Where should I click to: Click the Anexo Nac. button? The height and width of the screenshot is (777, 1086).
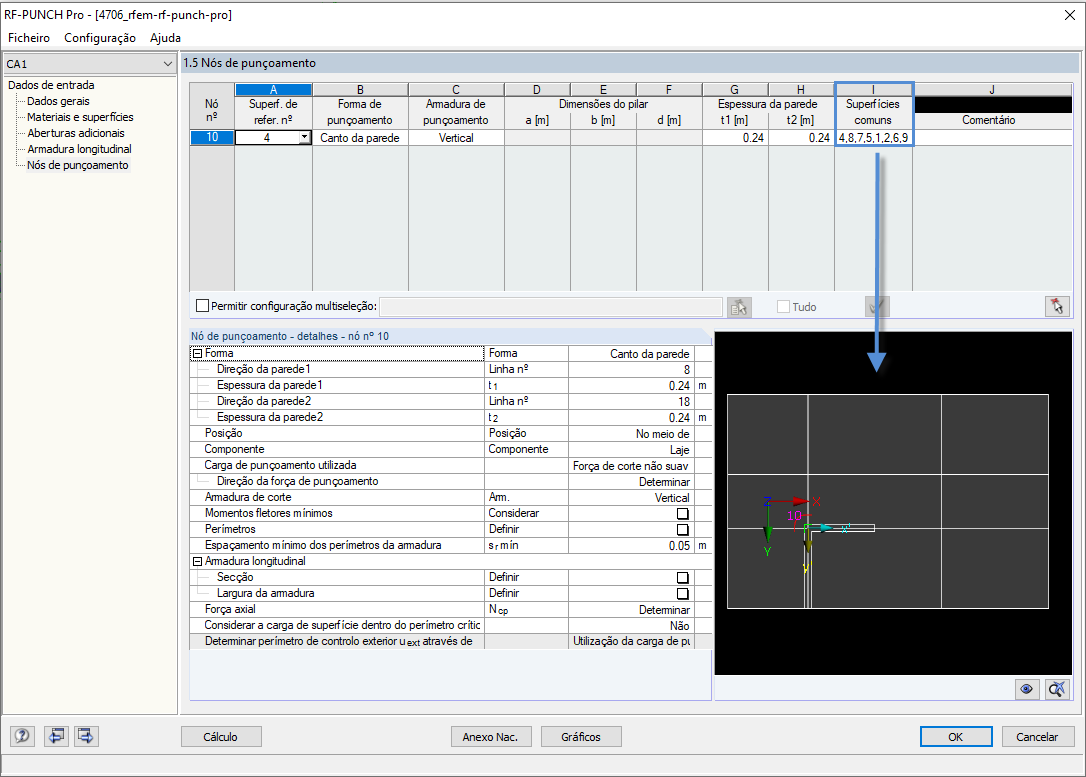490,737
